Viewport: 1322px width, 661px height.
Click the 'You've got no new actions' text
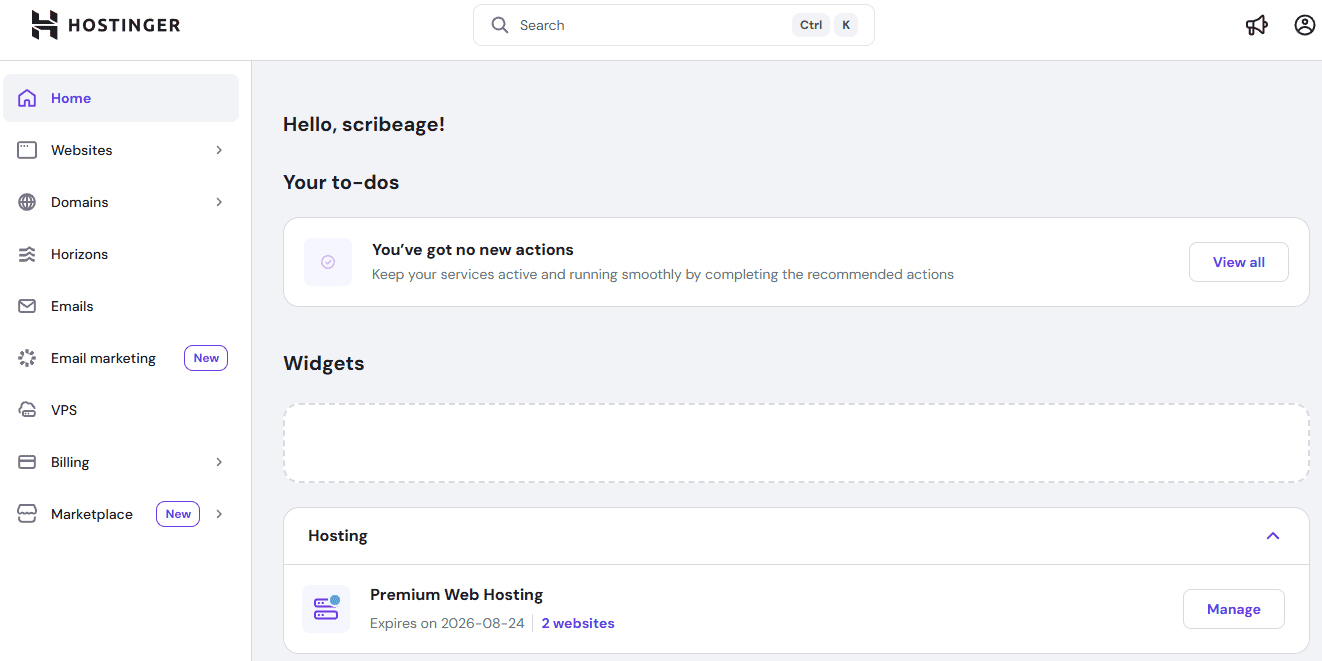click(x=473, y=250)
